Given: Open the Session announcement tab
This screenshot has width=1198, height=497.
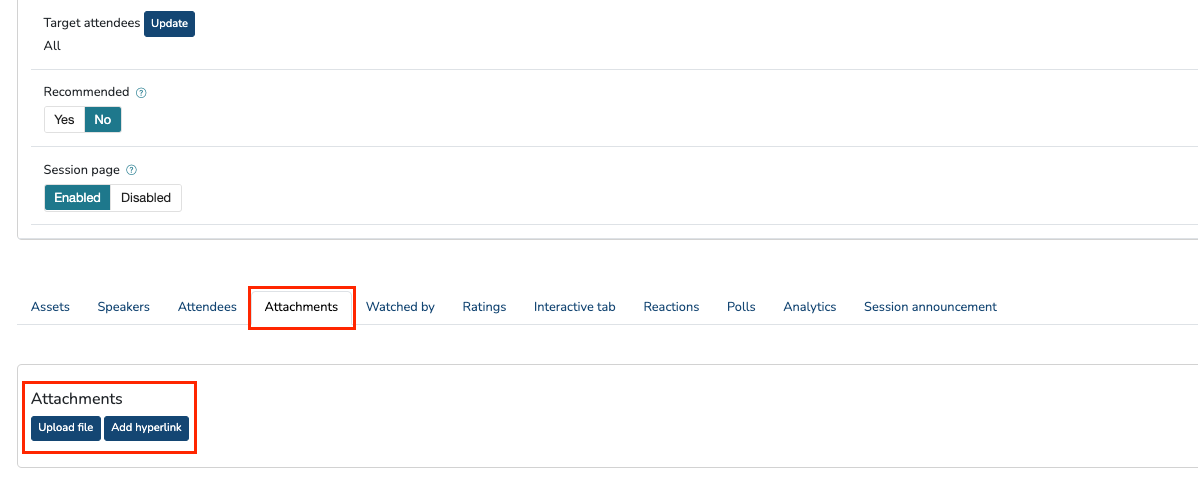Looking at the screenshot, I should [930, 307].
